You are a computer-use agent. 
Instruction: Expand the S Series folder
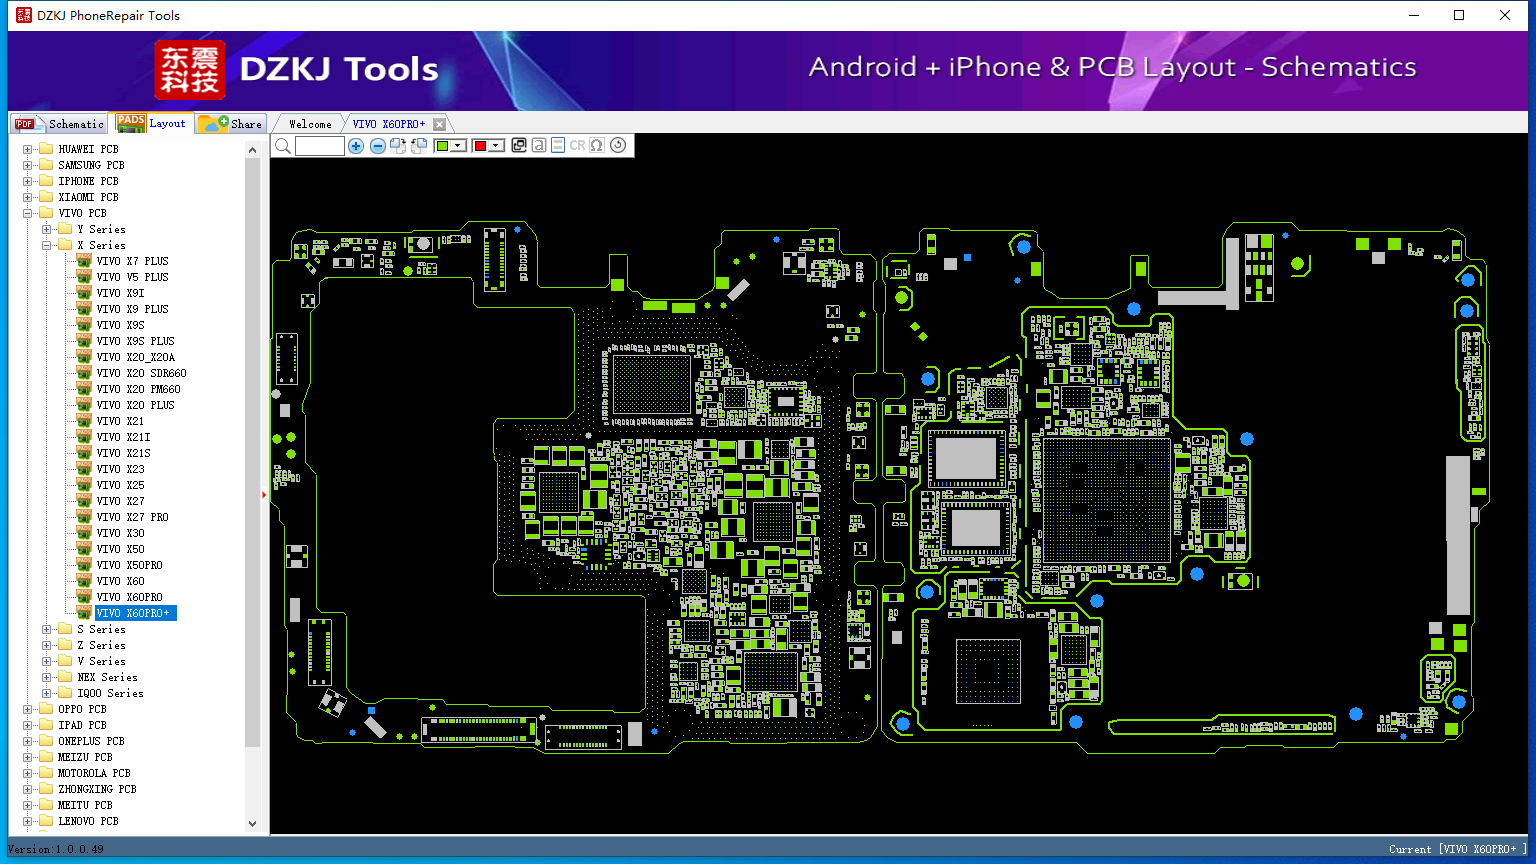coord(47,629)
